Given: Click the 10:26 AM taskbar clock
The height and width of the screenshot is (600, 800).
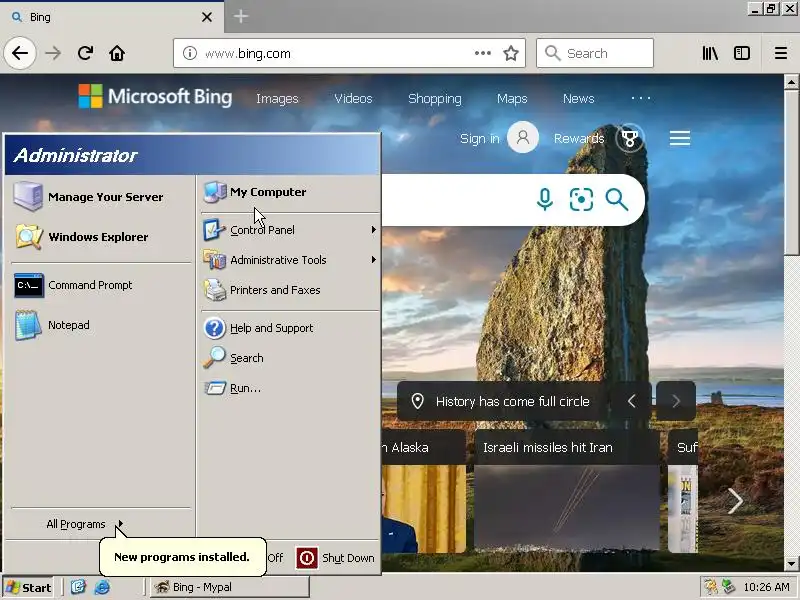Looking at the screenshot, I should pyautogui.click(x=766, y=587).
